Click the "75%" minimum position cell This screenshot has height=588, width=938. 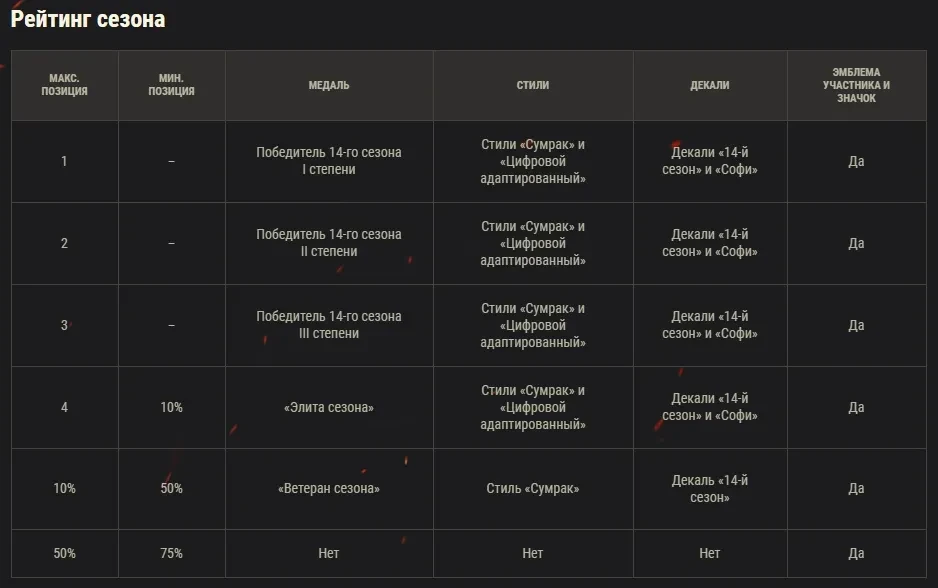pos(171,553)
